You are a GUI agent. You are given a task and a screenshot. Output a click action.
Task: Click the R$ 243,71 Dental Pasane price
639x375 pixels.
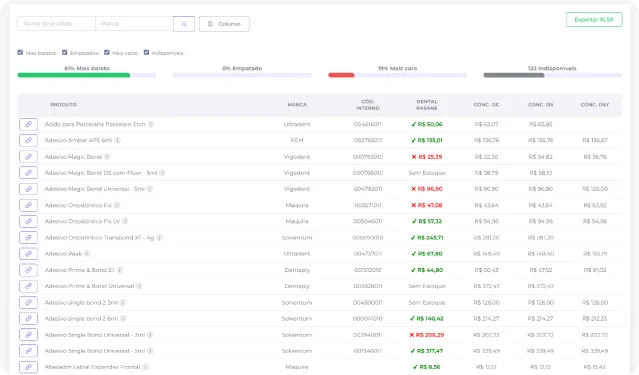427,238
